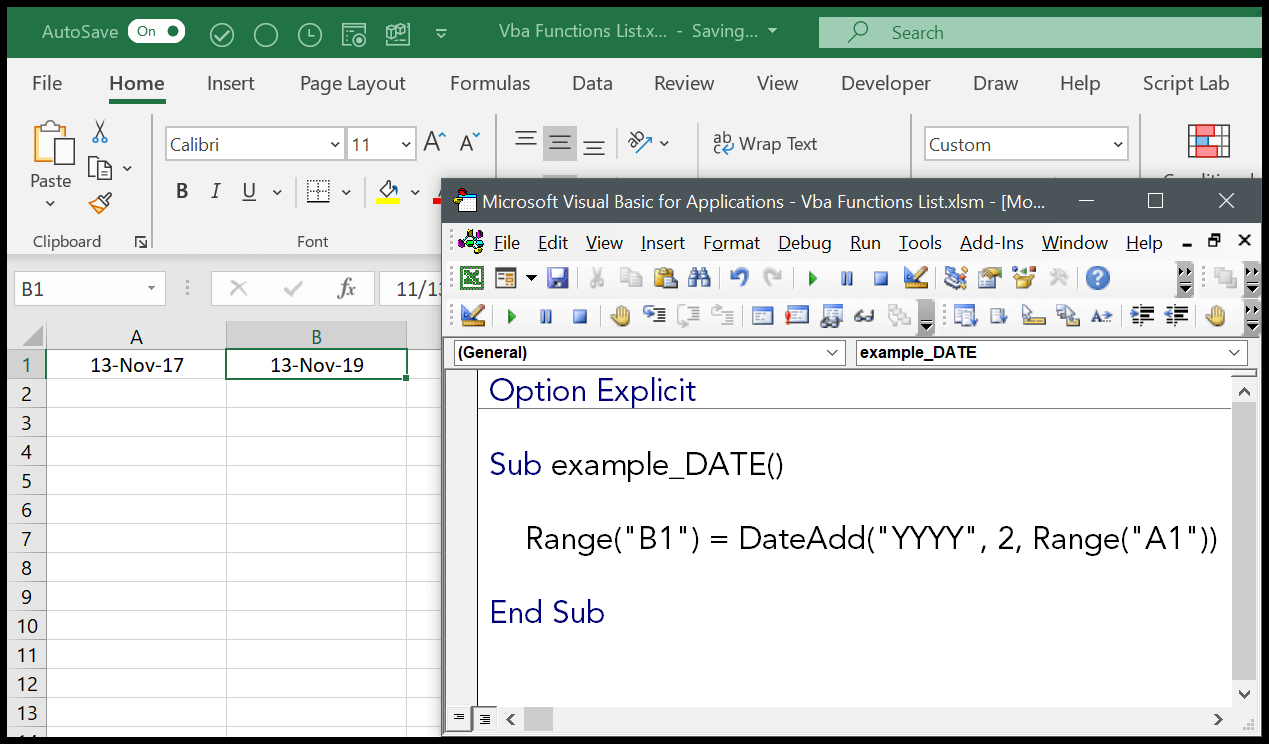Run the macro with the green Run Sub arrow
Image resolution: width=1269 pixels, height=744 pixels.
(812, 278)
